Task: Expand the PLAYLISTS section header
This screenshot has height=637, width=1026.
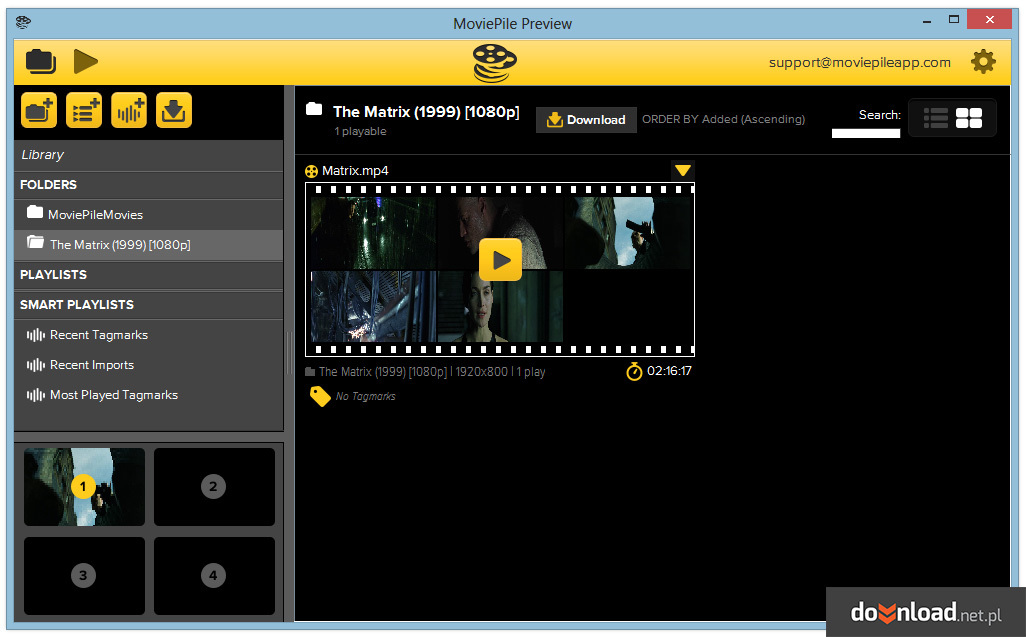Action: tap(149, 275)
